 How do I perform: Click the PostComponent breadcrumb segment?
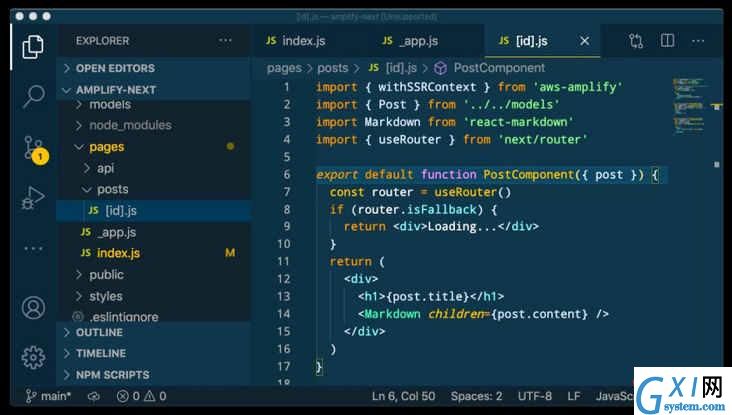point(499,68)
